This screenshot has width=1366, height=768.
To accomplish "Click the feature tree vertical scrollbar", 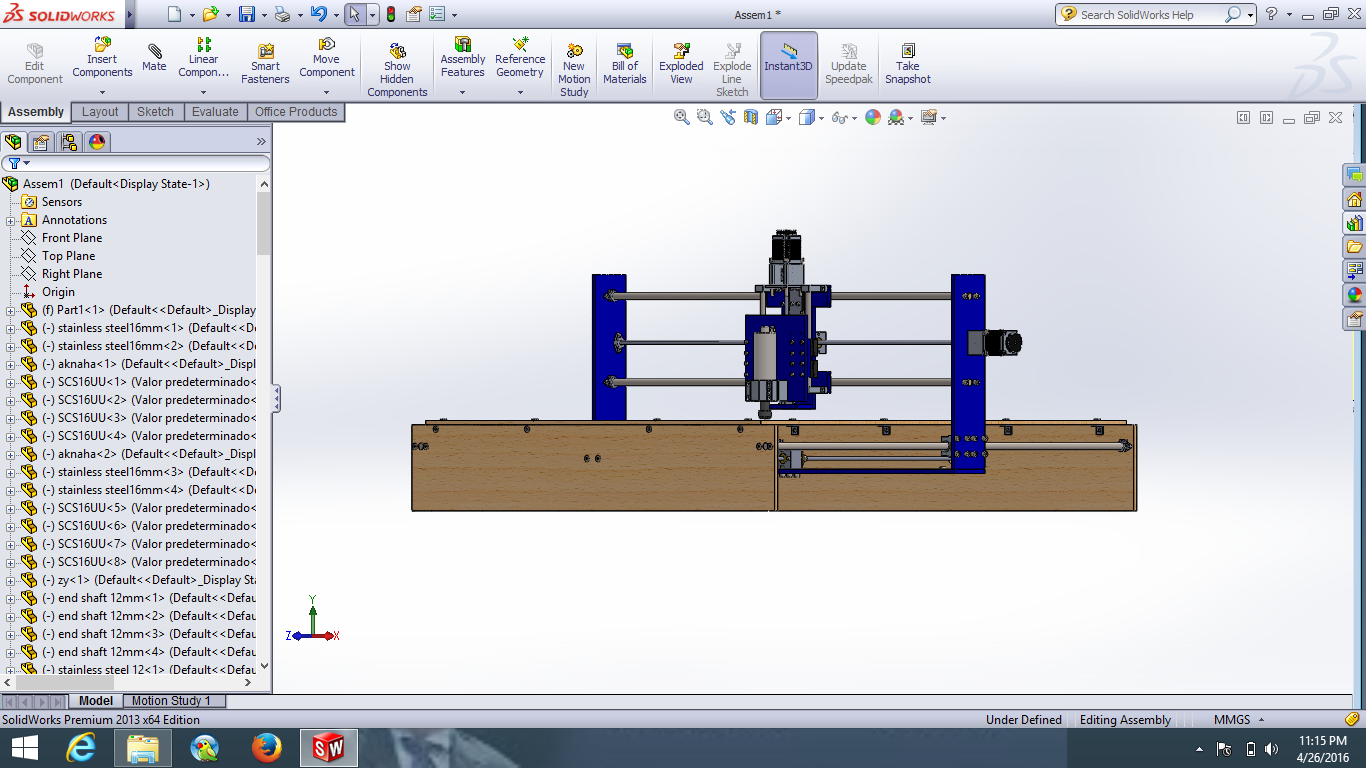I will [264, 223].
